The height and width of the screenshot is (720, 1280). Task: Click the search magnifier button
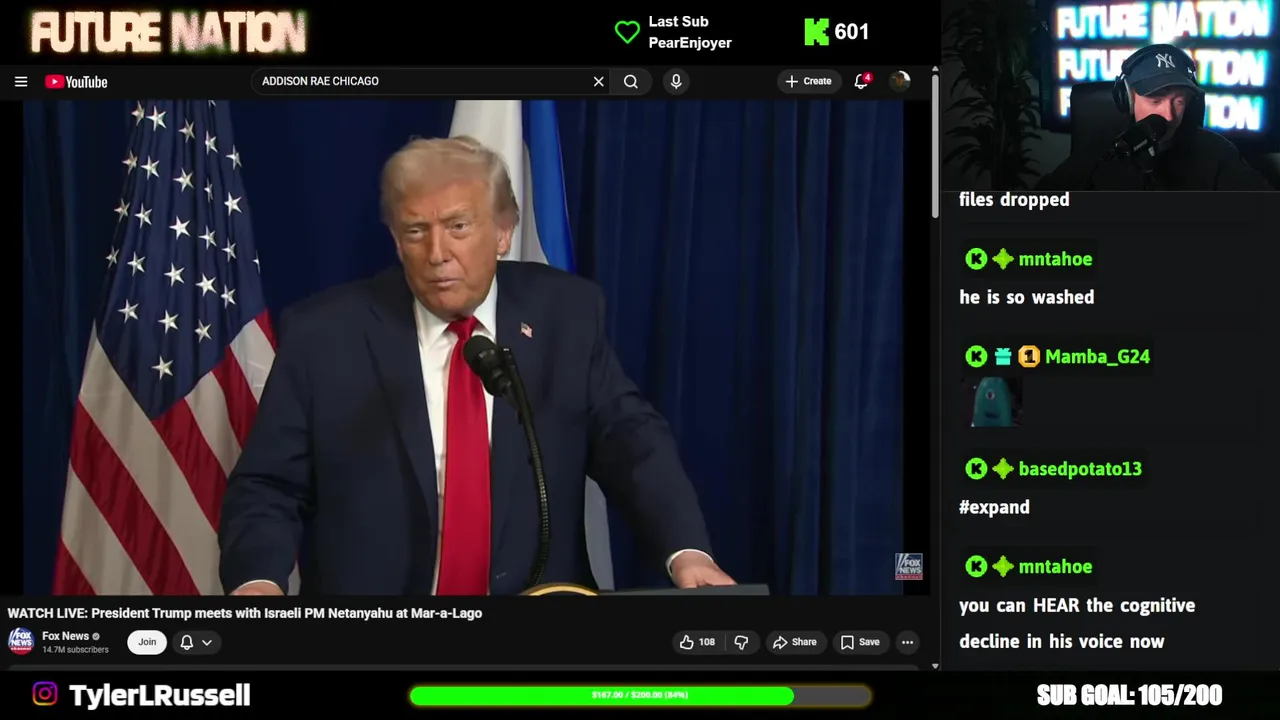click(631, 82)
